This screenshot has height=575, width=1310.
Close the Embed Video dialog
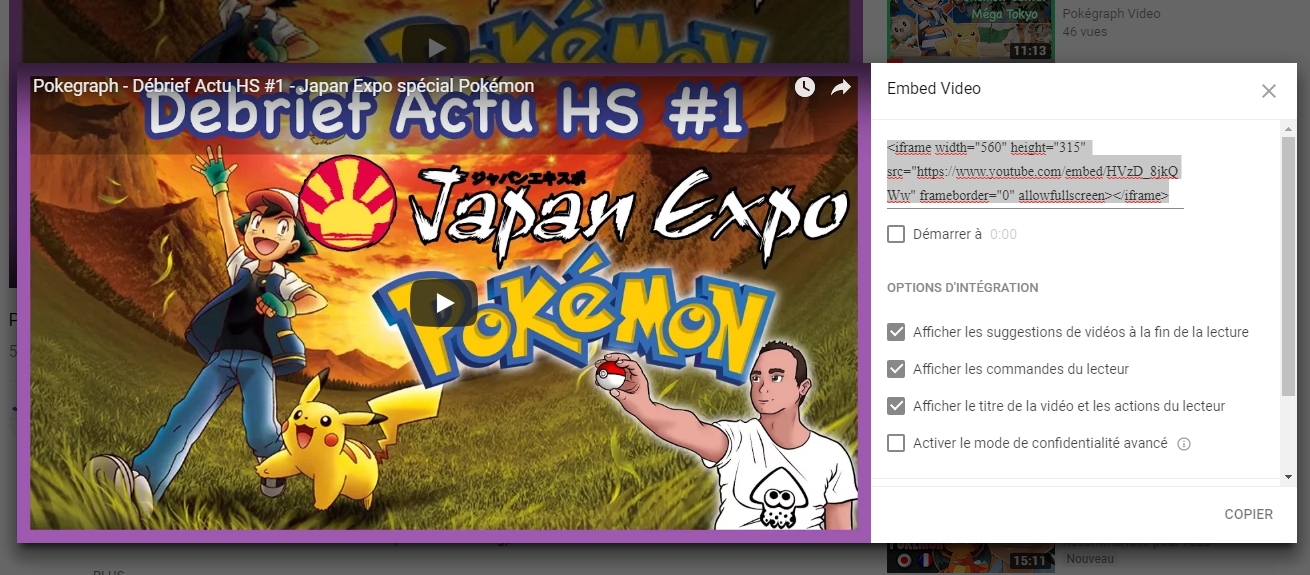[1268, 91]
